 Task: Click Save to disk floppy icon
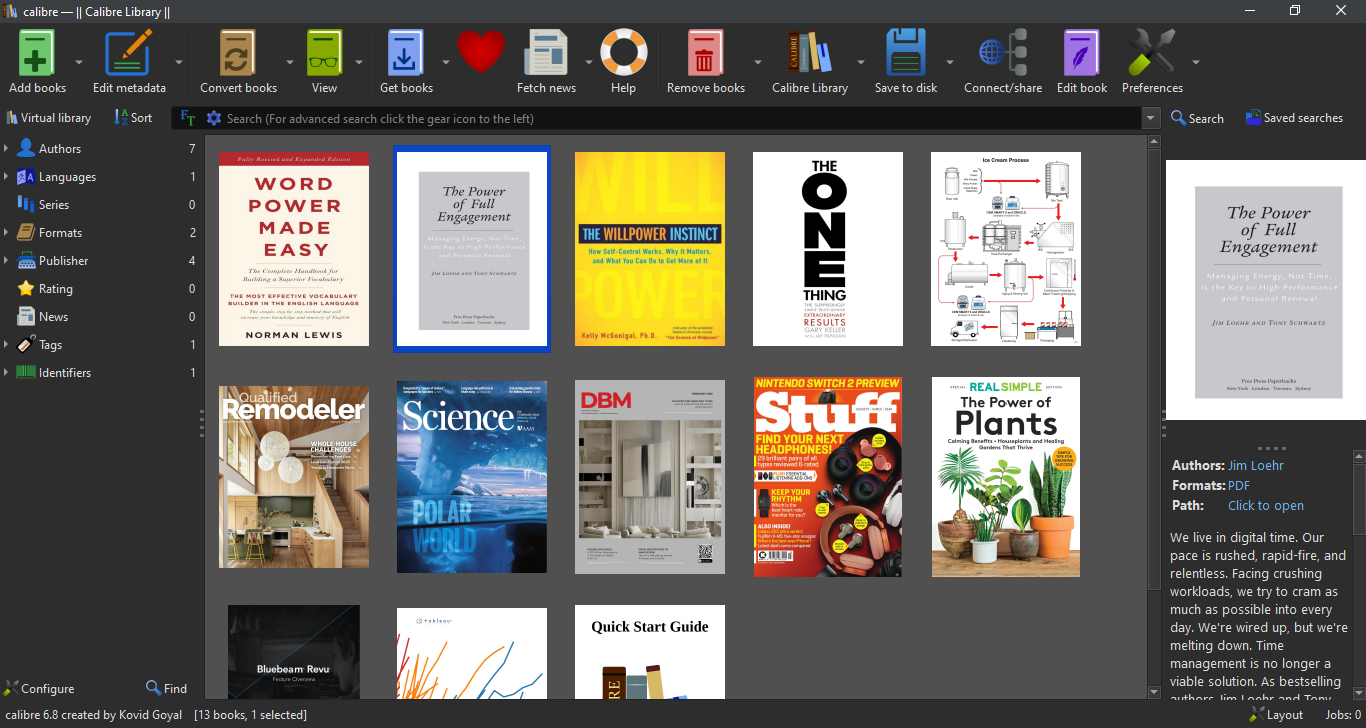tap(906, 51)
